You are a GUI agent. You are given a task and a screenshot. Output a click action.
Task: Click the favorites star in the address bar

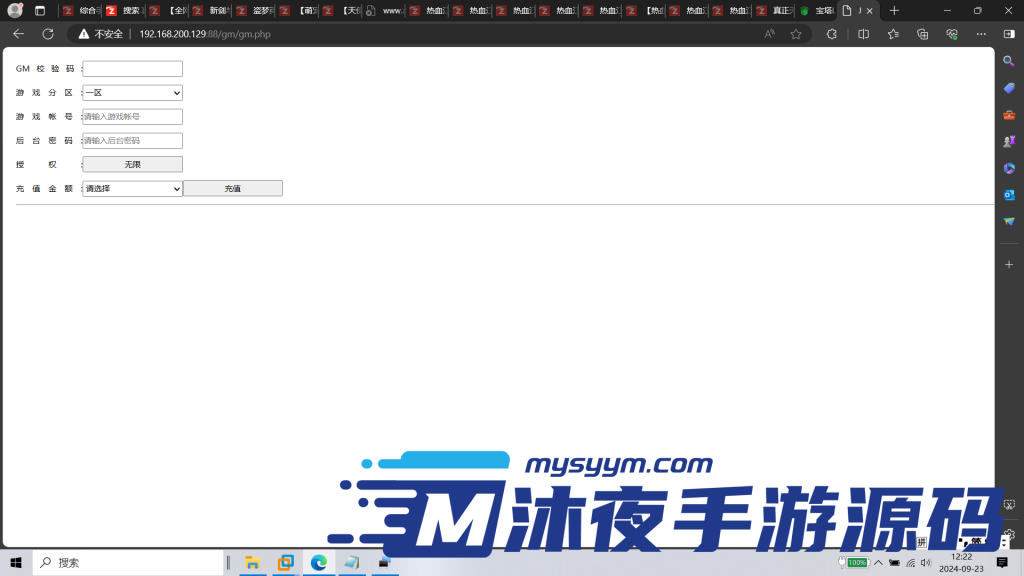[x=796, y=33]
